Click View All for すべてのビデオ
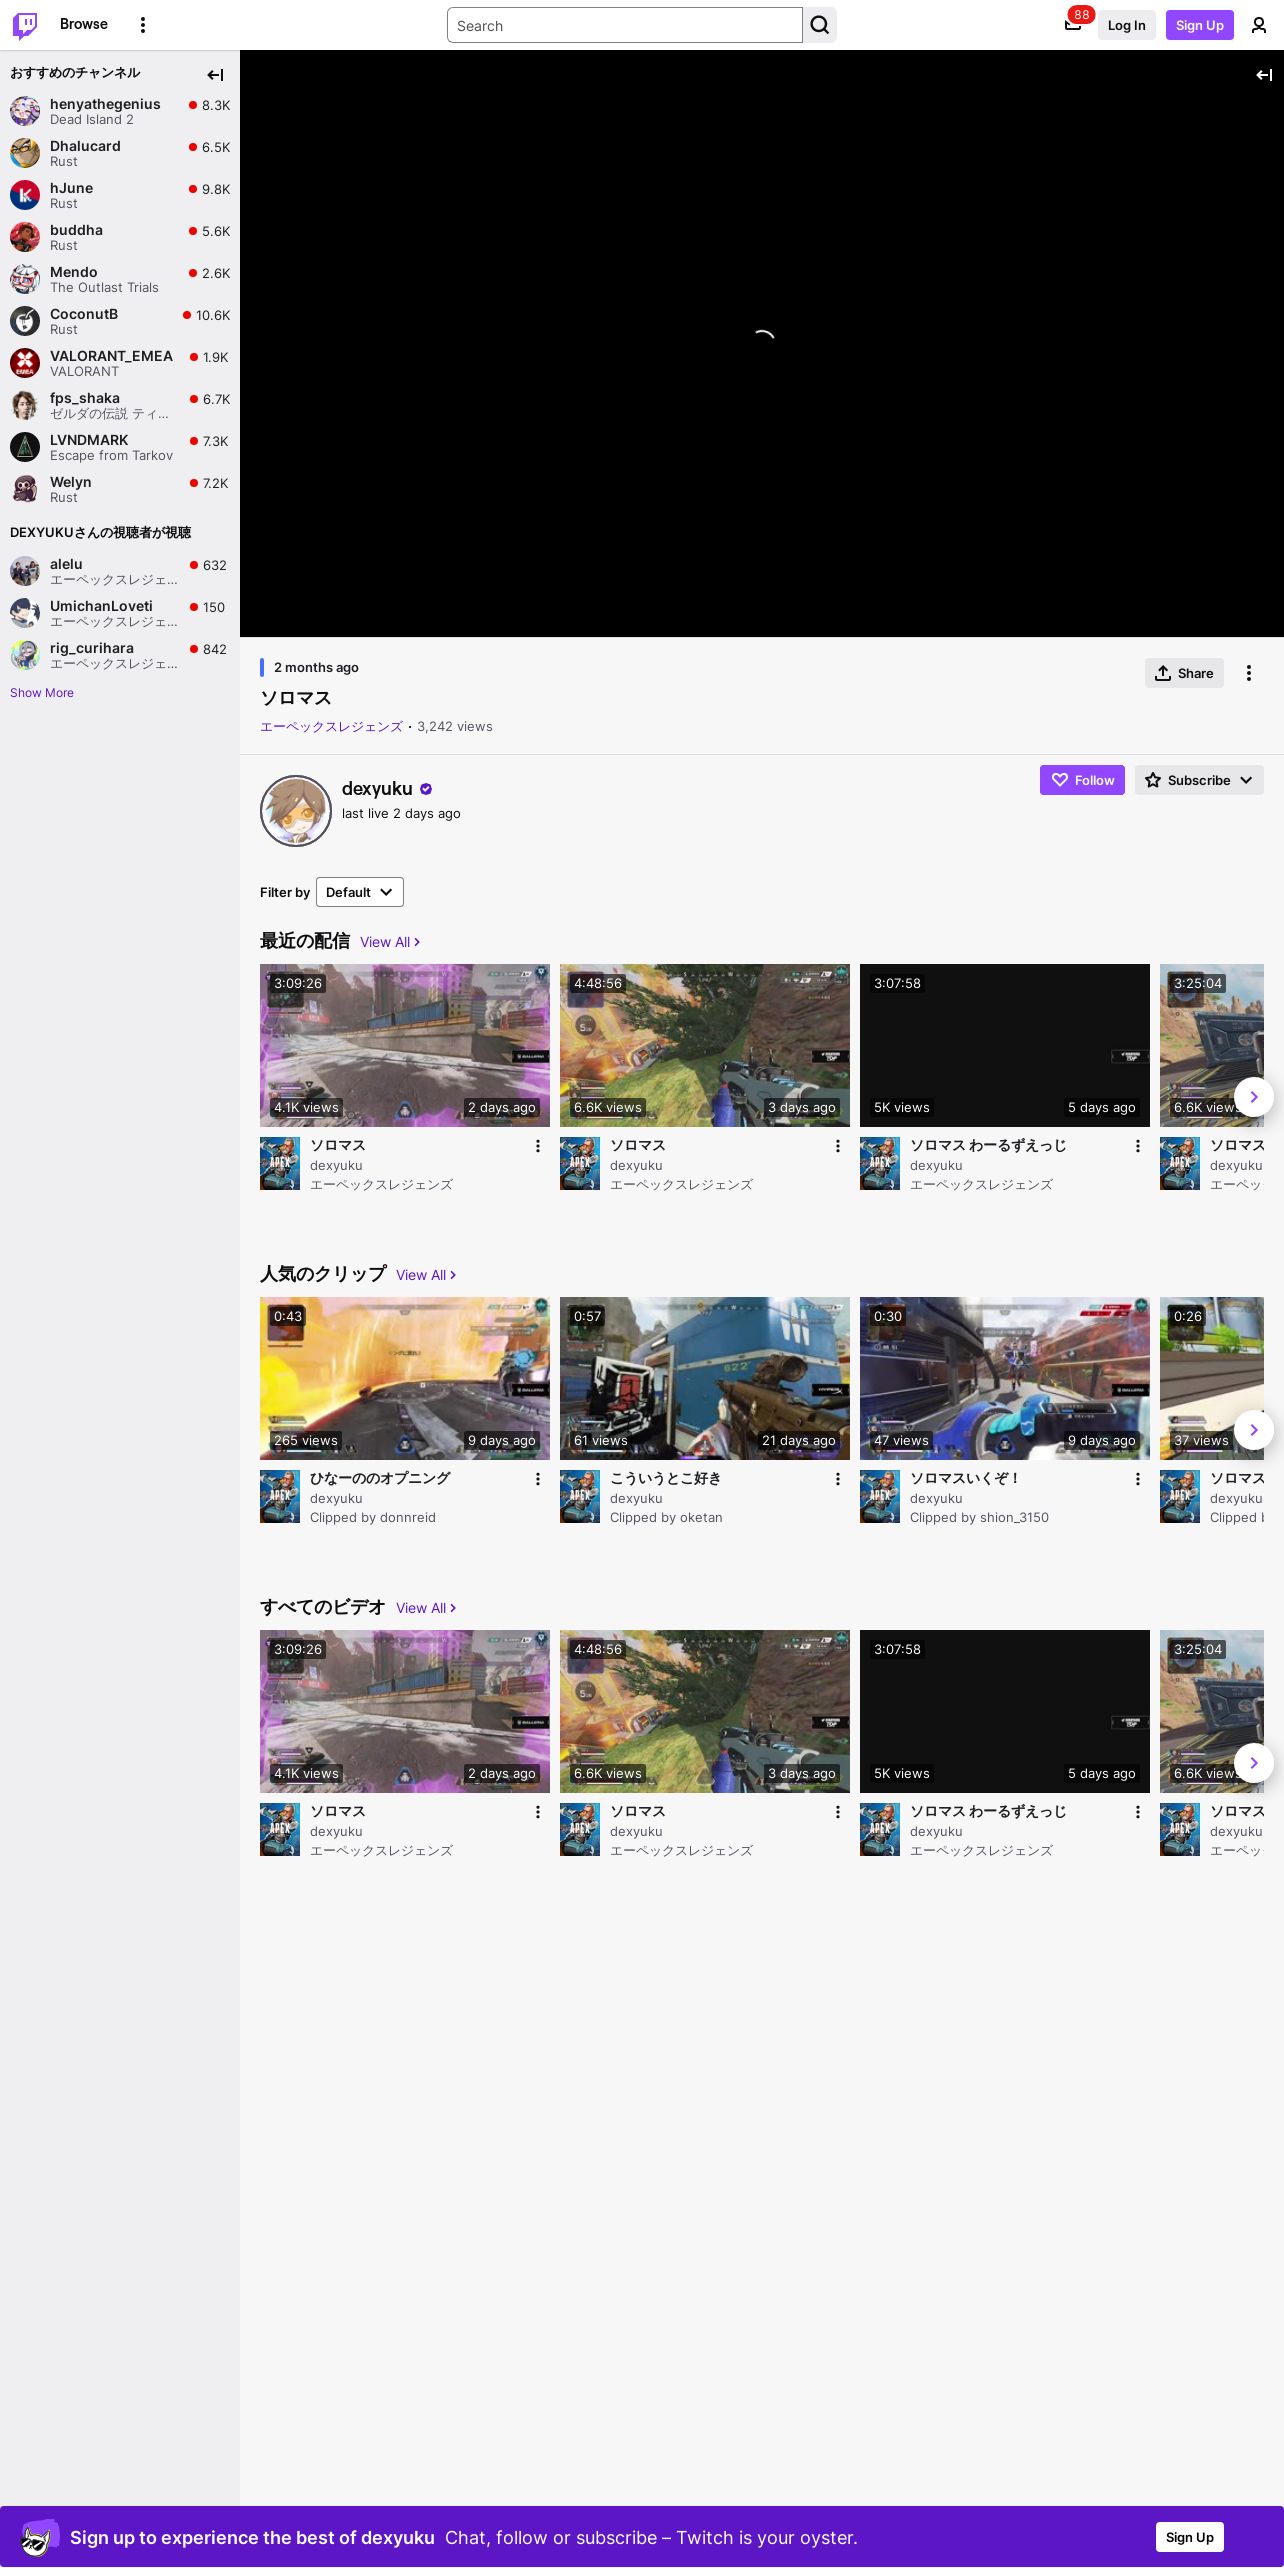1284x2568 pixels. [426, 1608]
